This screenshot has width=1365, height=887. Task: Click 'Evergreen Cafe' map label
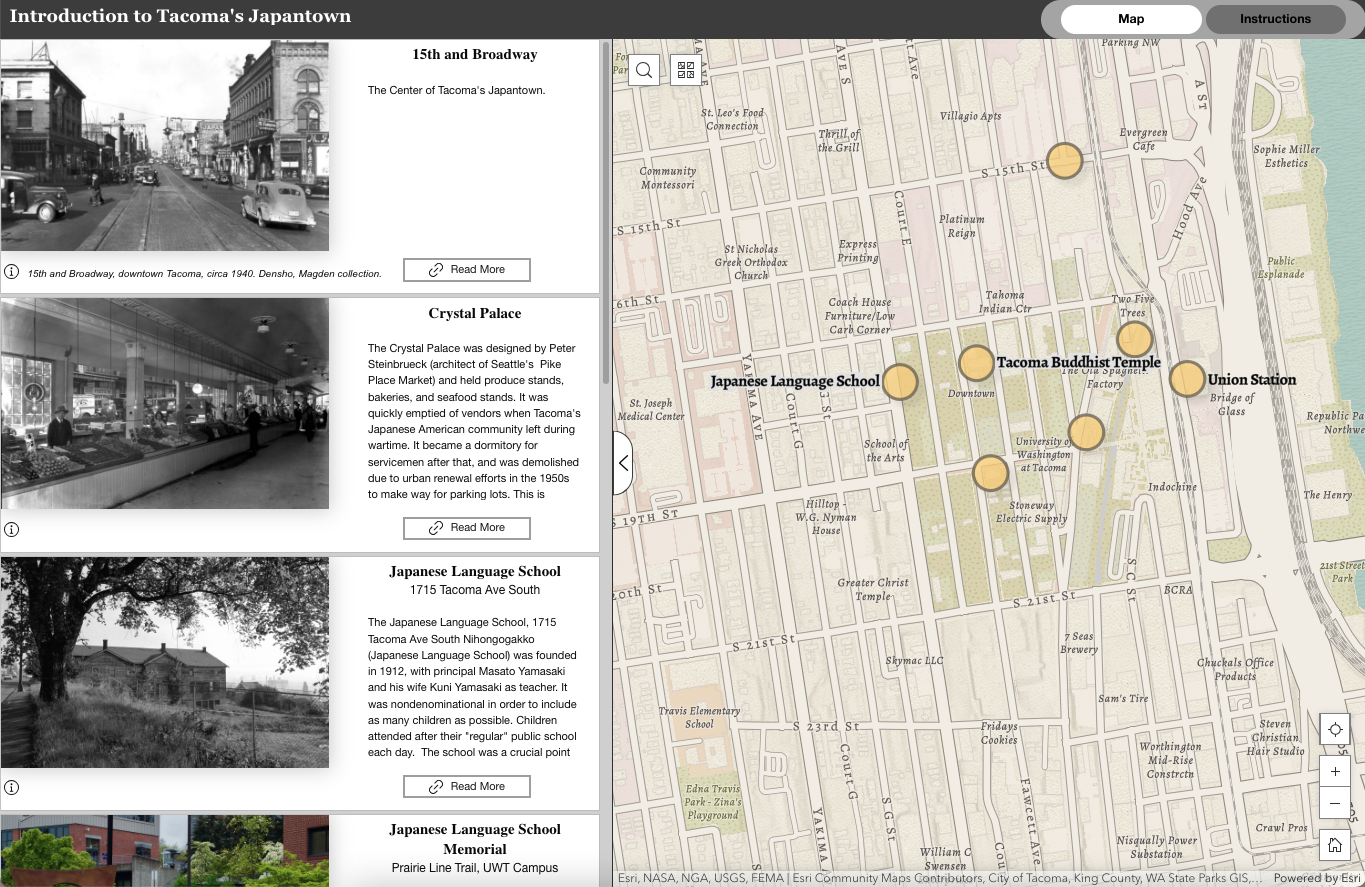coord(1144,140)
